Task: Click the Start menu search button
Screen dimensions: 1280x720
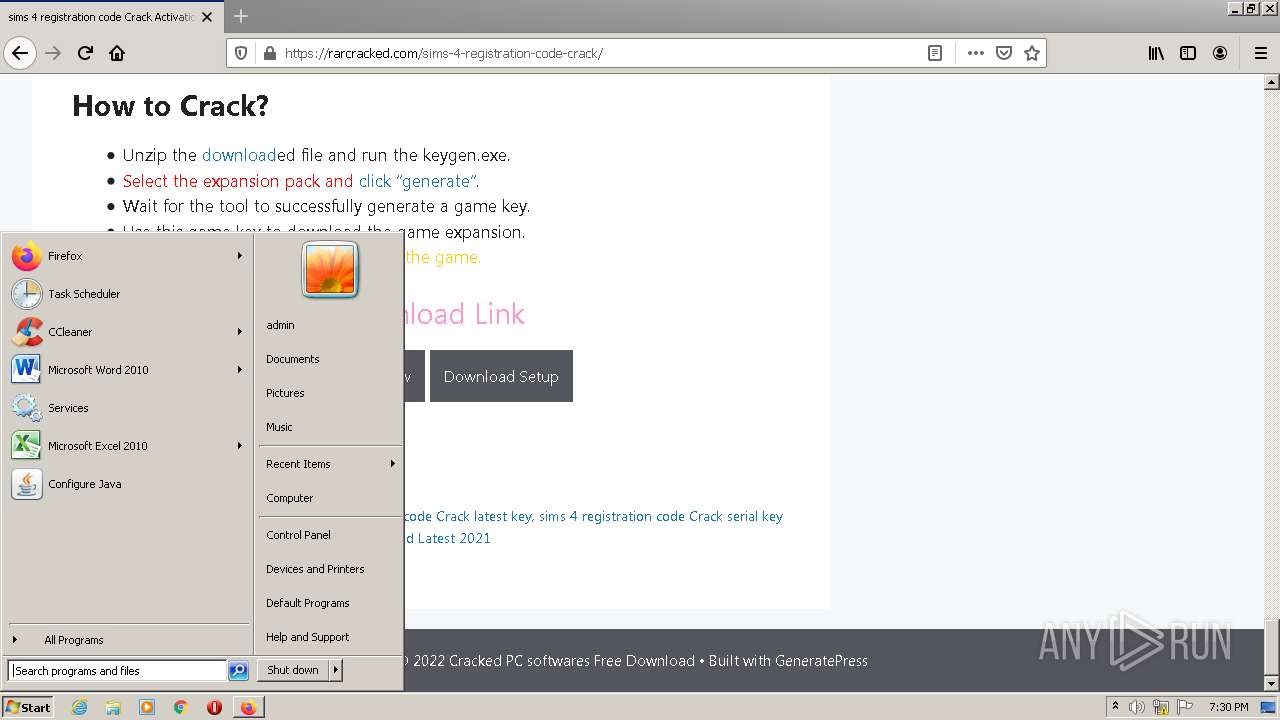Action: click(x=238, y=671)
